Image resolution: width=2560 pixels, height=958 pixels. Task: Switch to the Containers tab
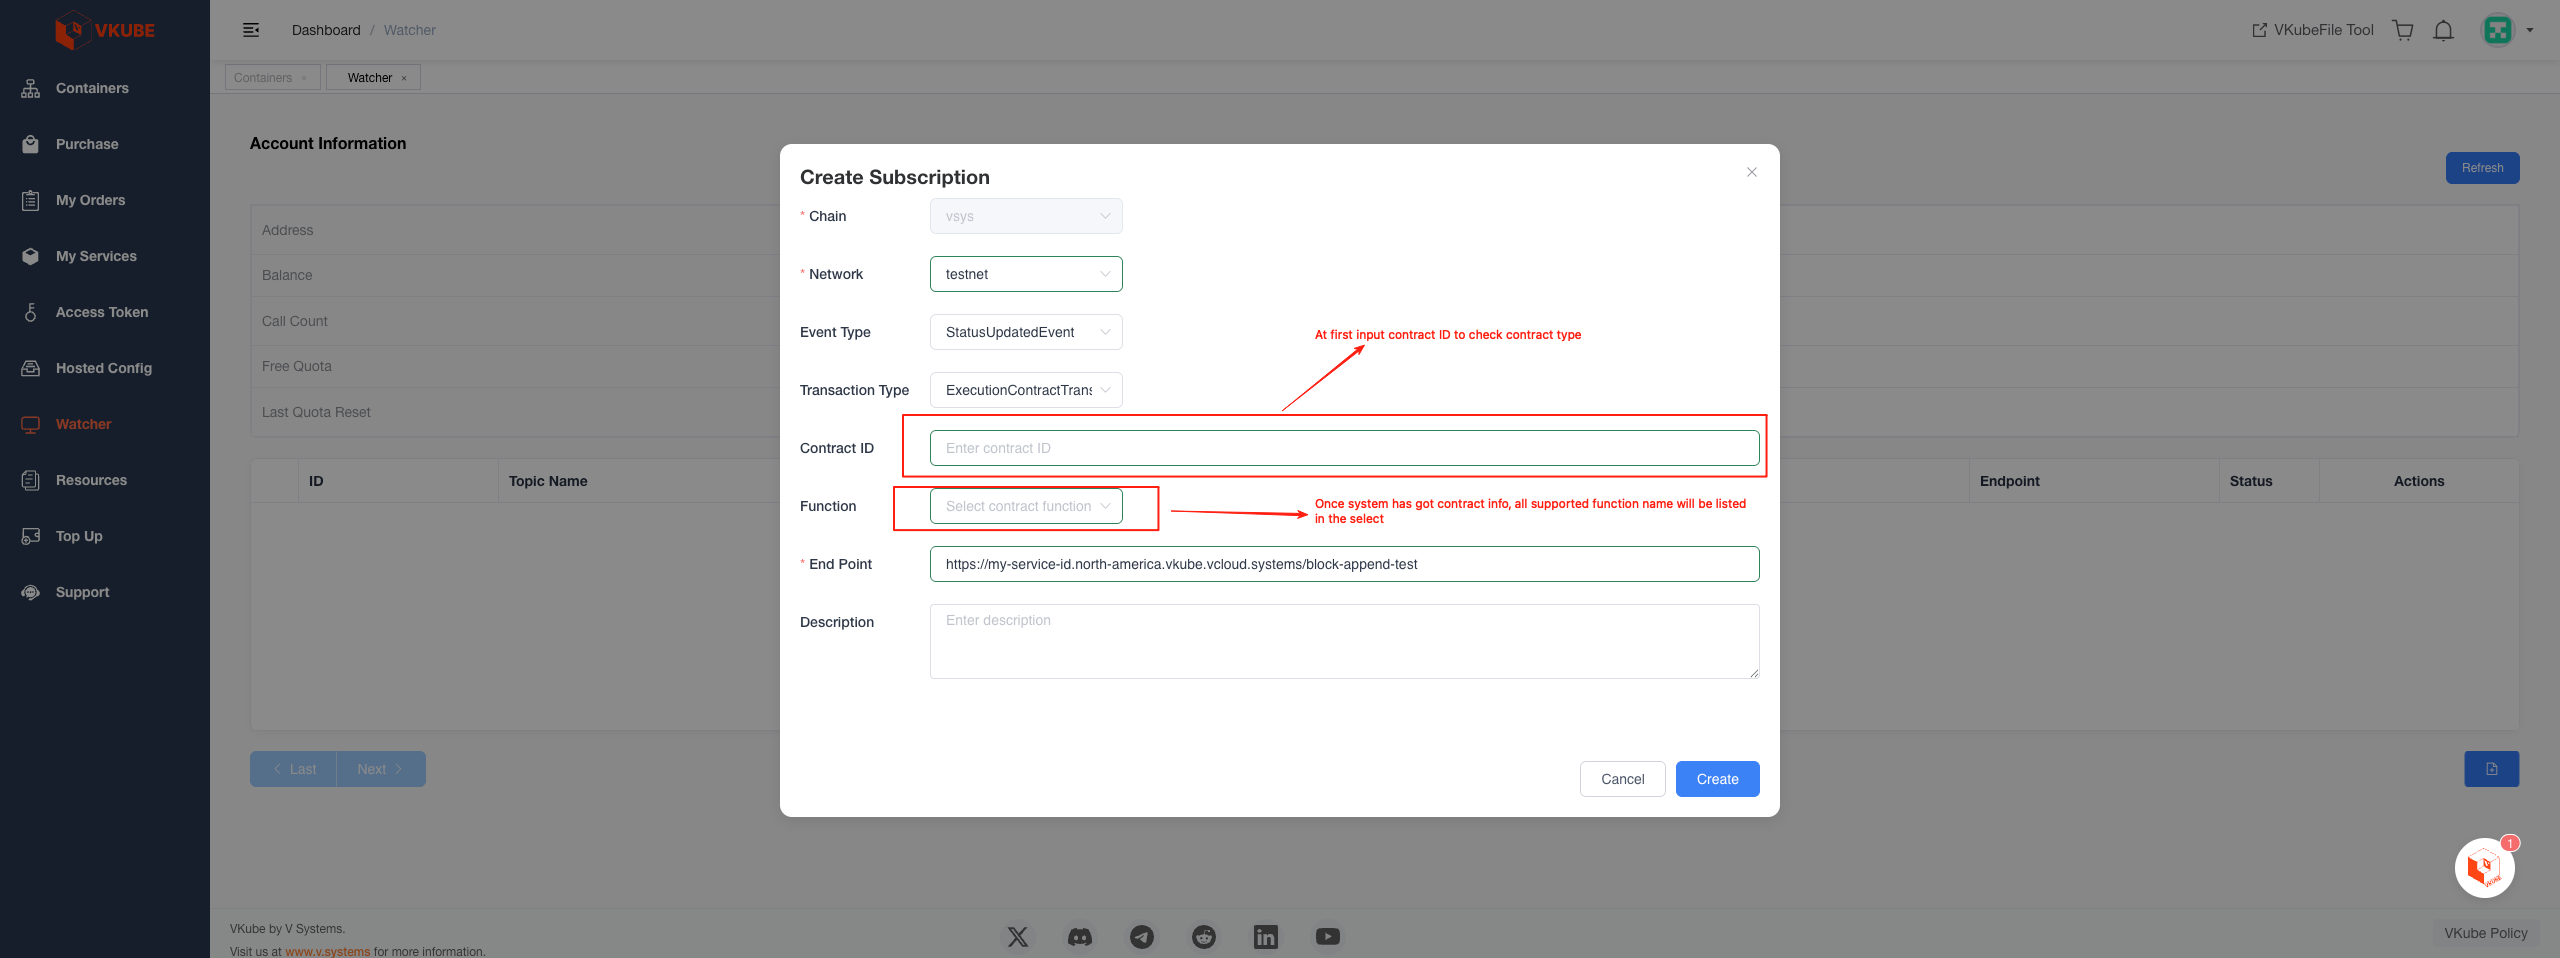click(263, 78)
